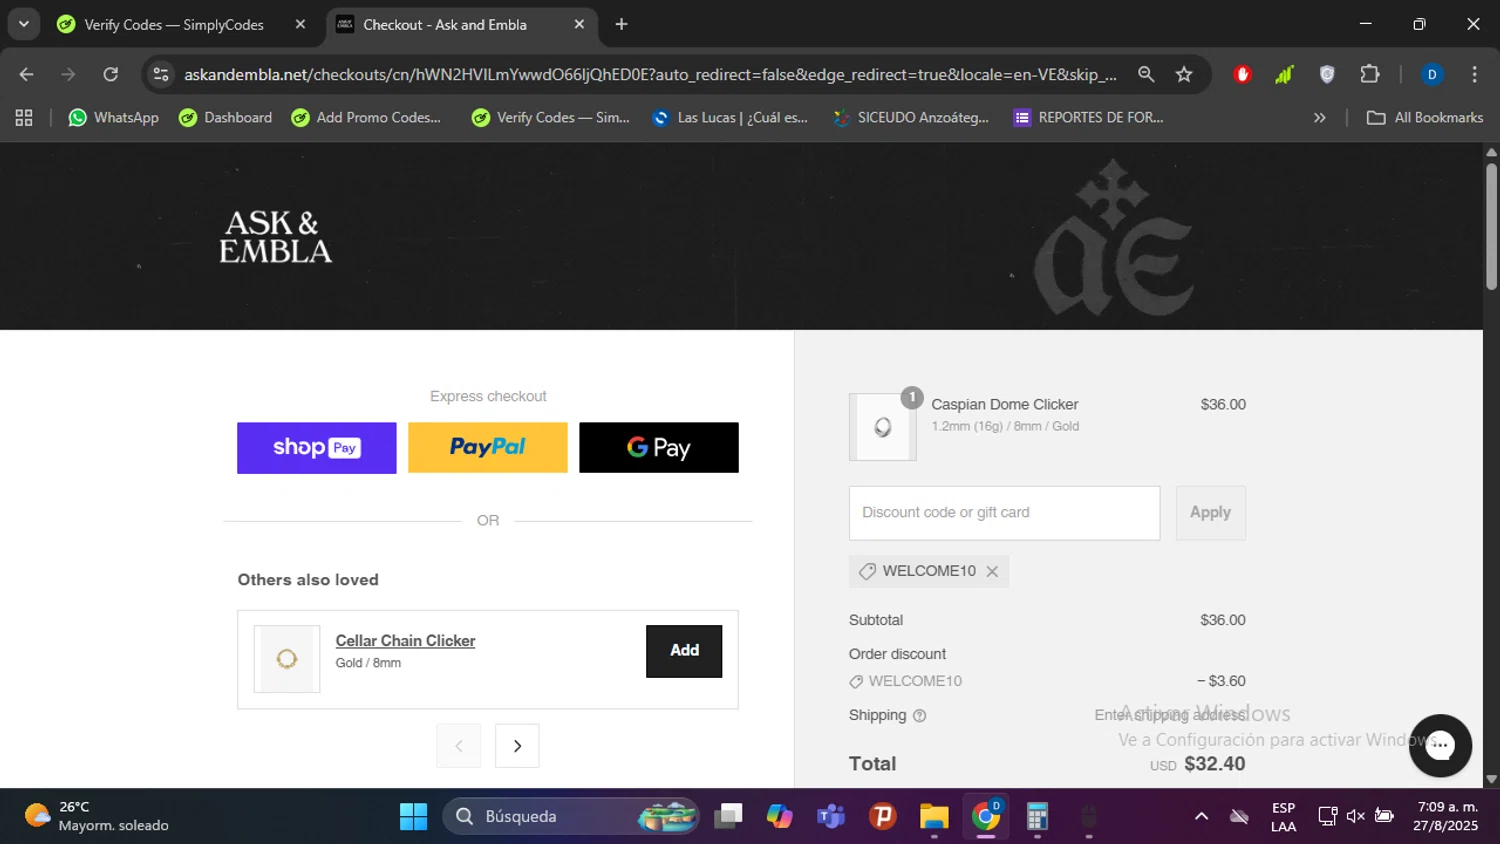Remove the WELCOME10 discount code
1500x844 pixels.
click(x=992, y=571)
